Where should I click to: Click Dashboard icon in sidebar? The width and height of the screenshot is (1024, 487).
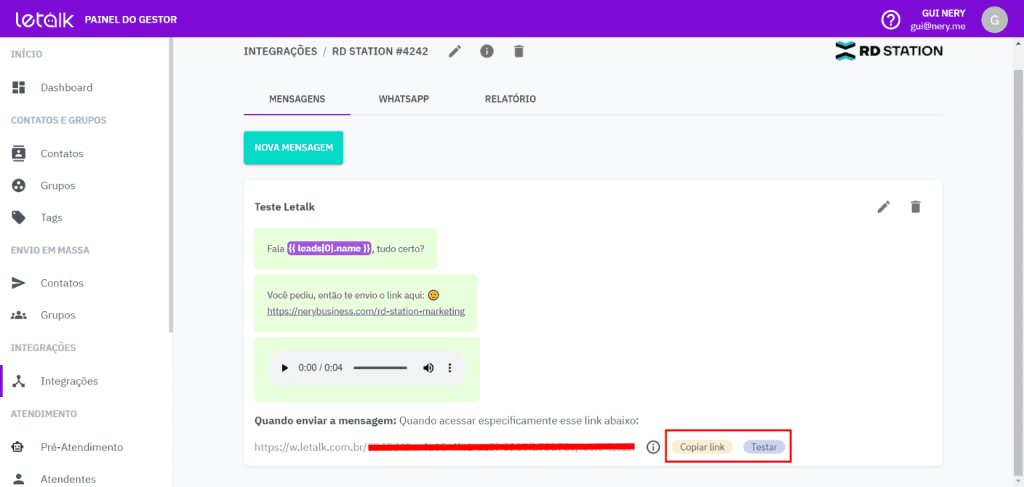pyautogui.click(x=19, y=87)
